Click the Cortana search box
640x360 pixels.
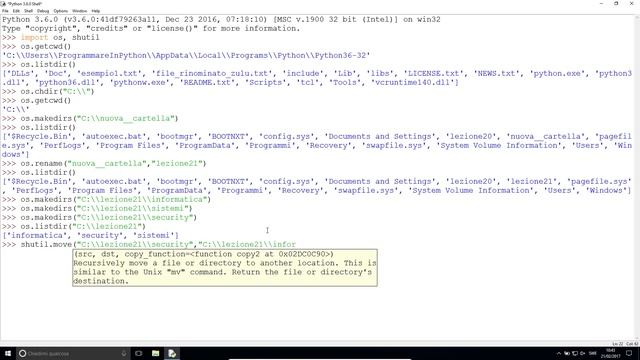[73, 353]
